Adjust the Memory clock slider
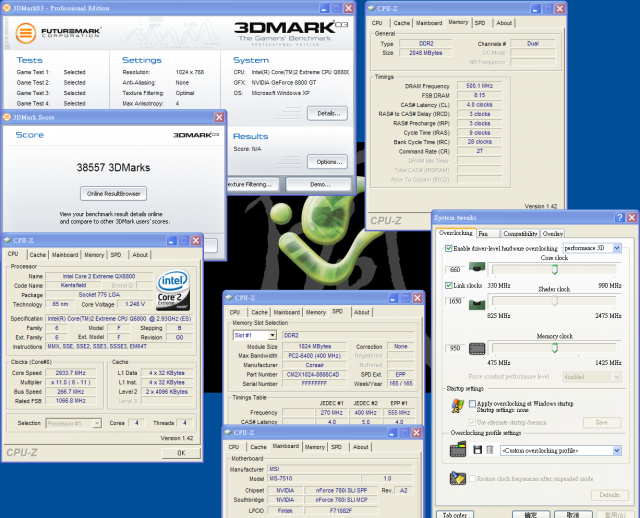Image resolution: width=640 pixels, height=518 pixels. (554, 348)
